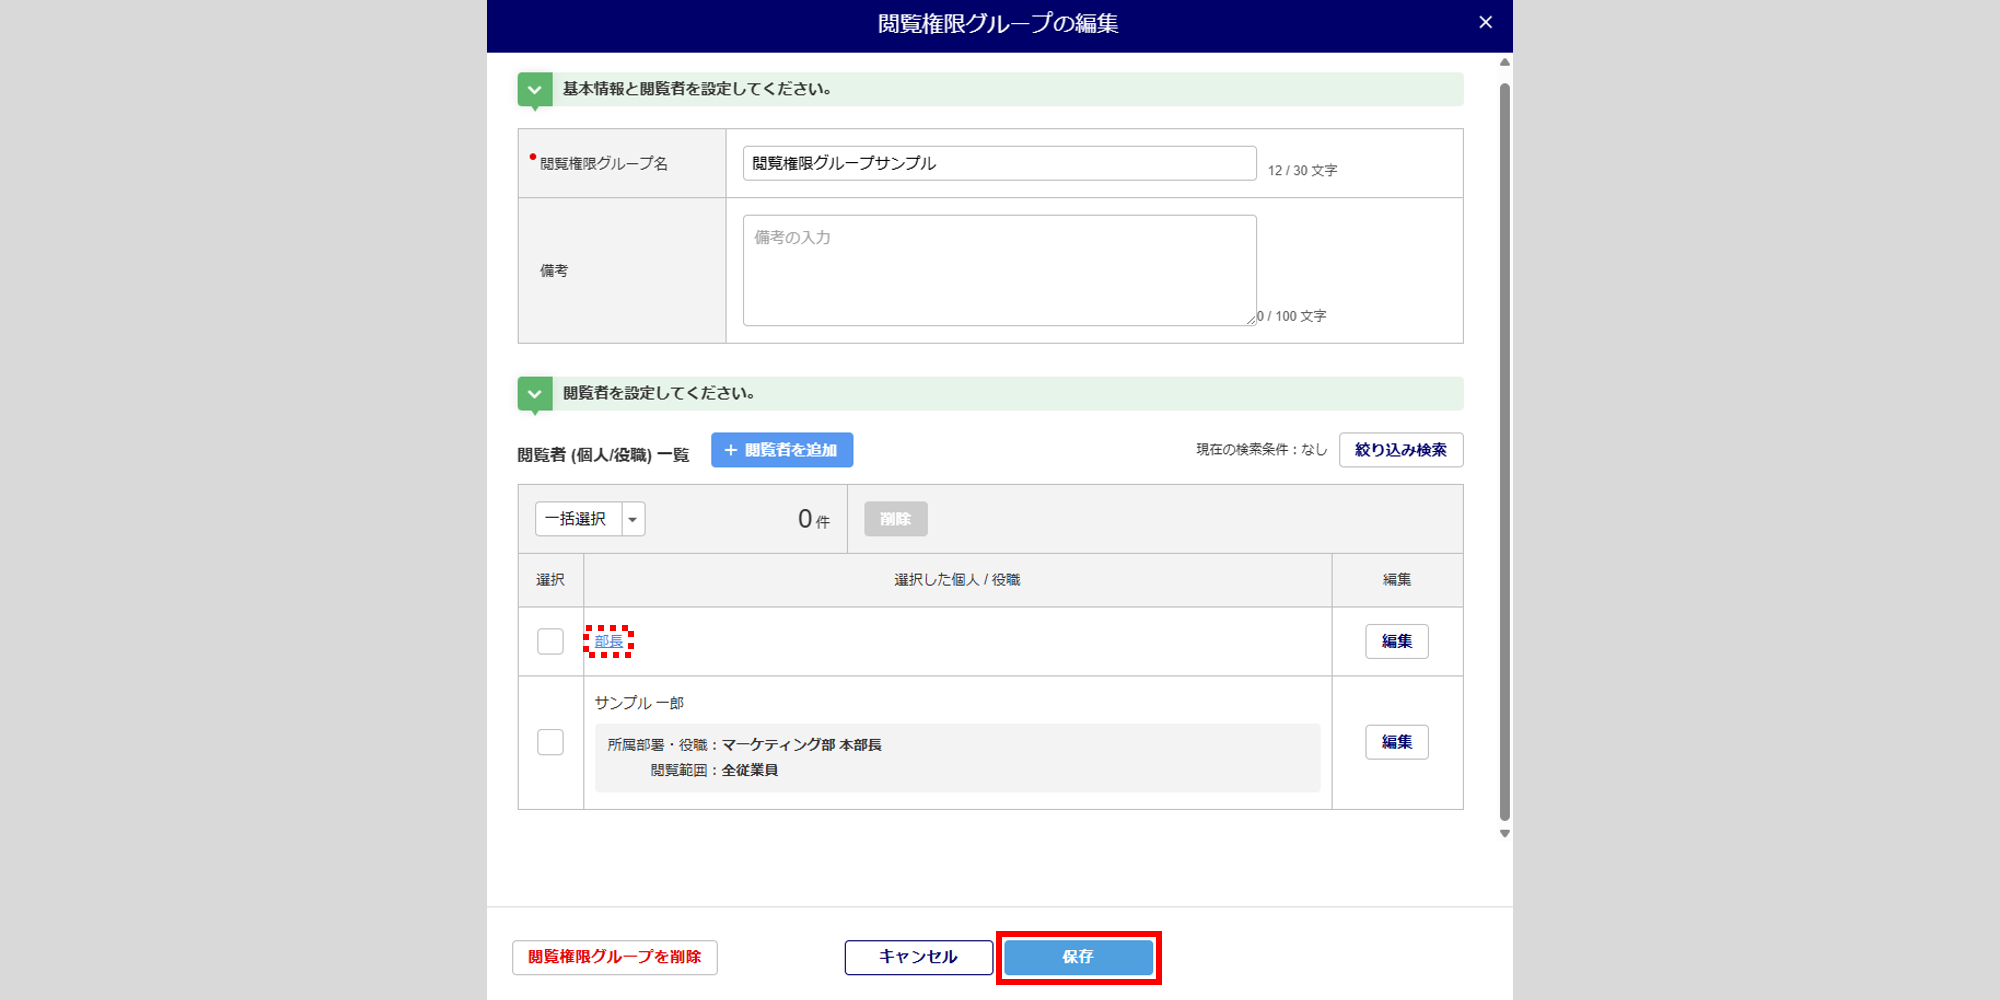Click the dialog's vertical scrollbar thumb

point(1504,452)
